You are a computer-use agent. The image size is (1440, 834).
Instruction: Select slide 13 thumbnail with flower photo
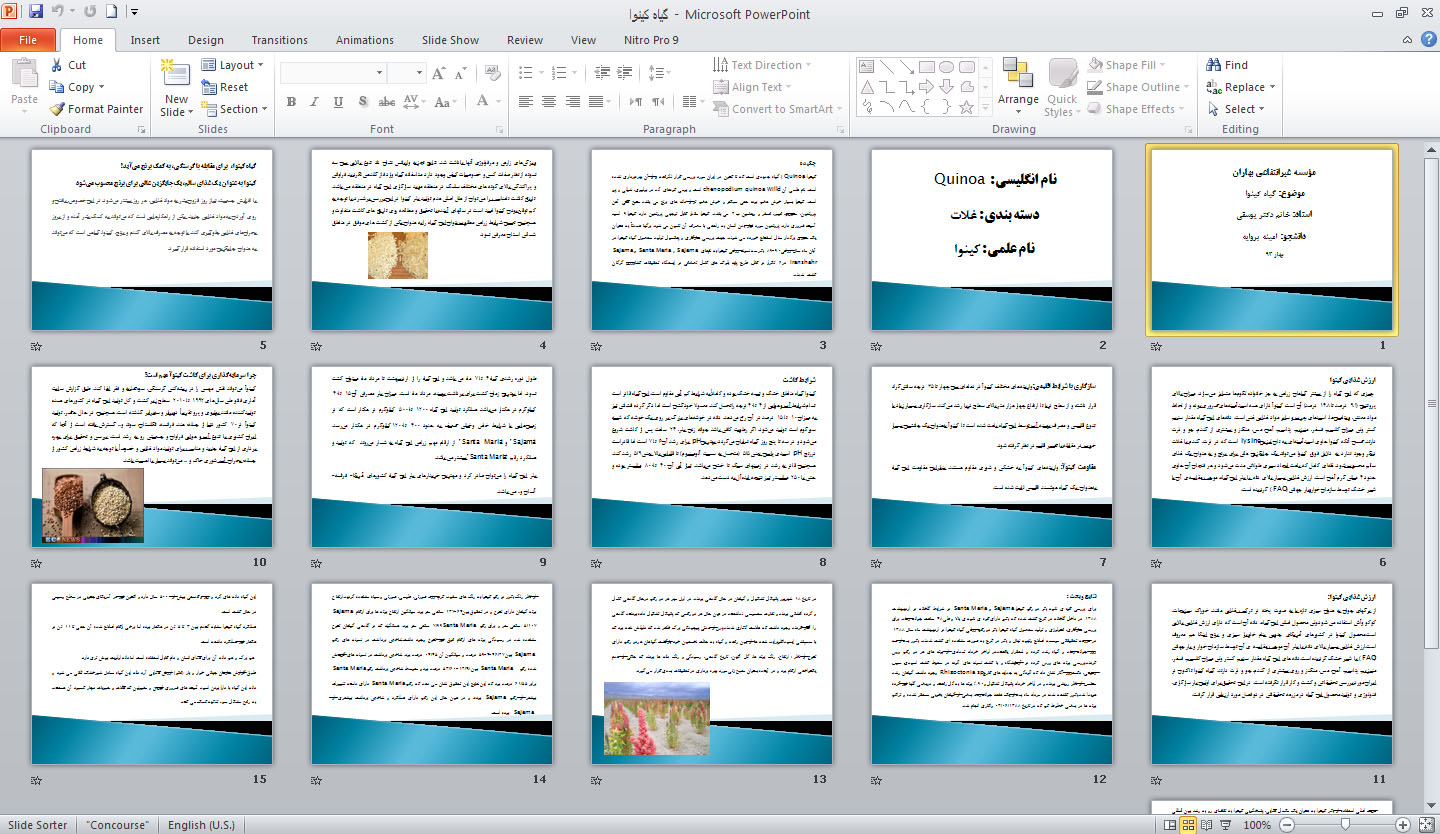click(x=711, y=673)
